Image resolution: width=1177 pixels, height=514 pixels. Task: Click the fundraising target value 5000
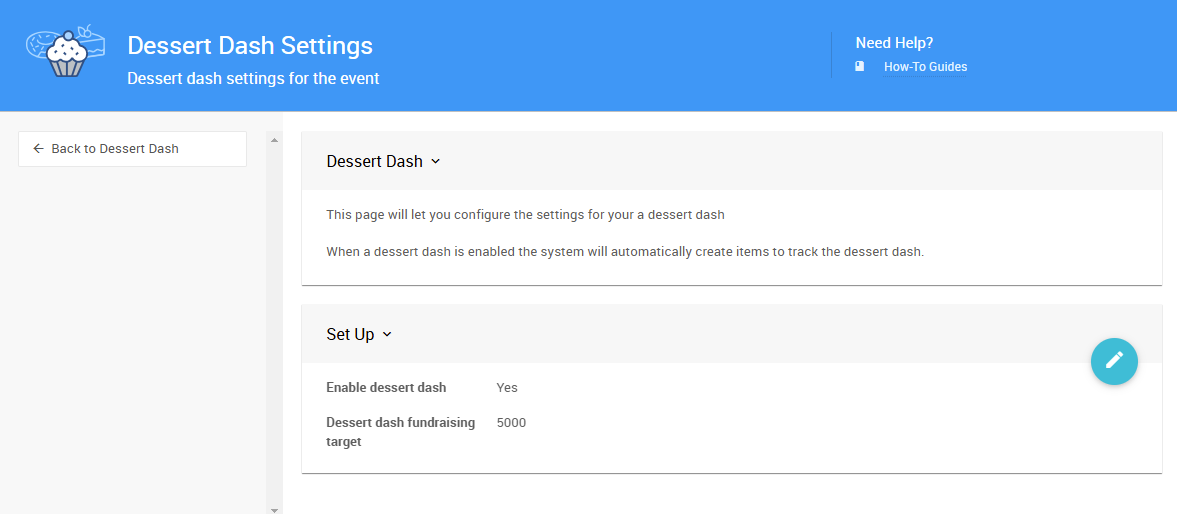pyautogui.click(x=511, y=423)
